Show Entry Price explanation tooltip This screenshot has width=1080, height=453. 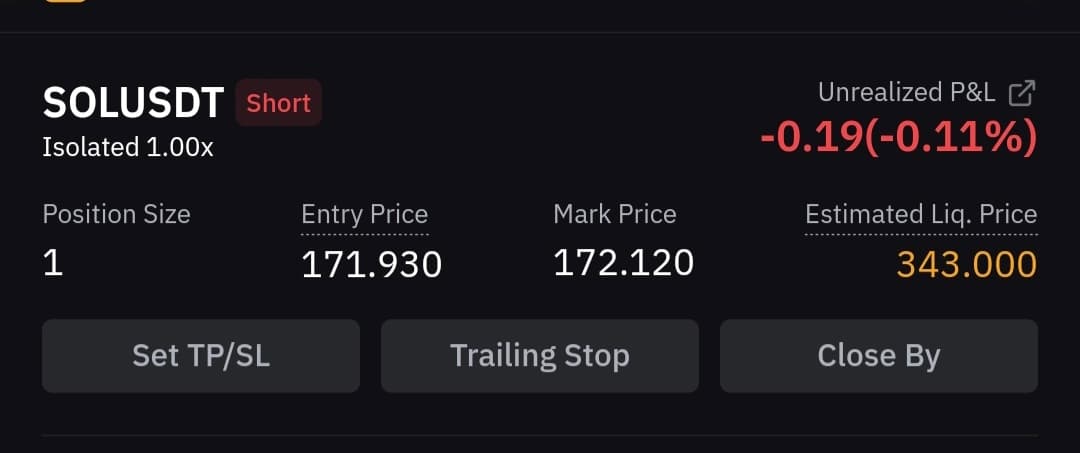pyautogui.click(x=364, y=215)
